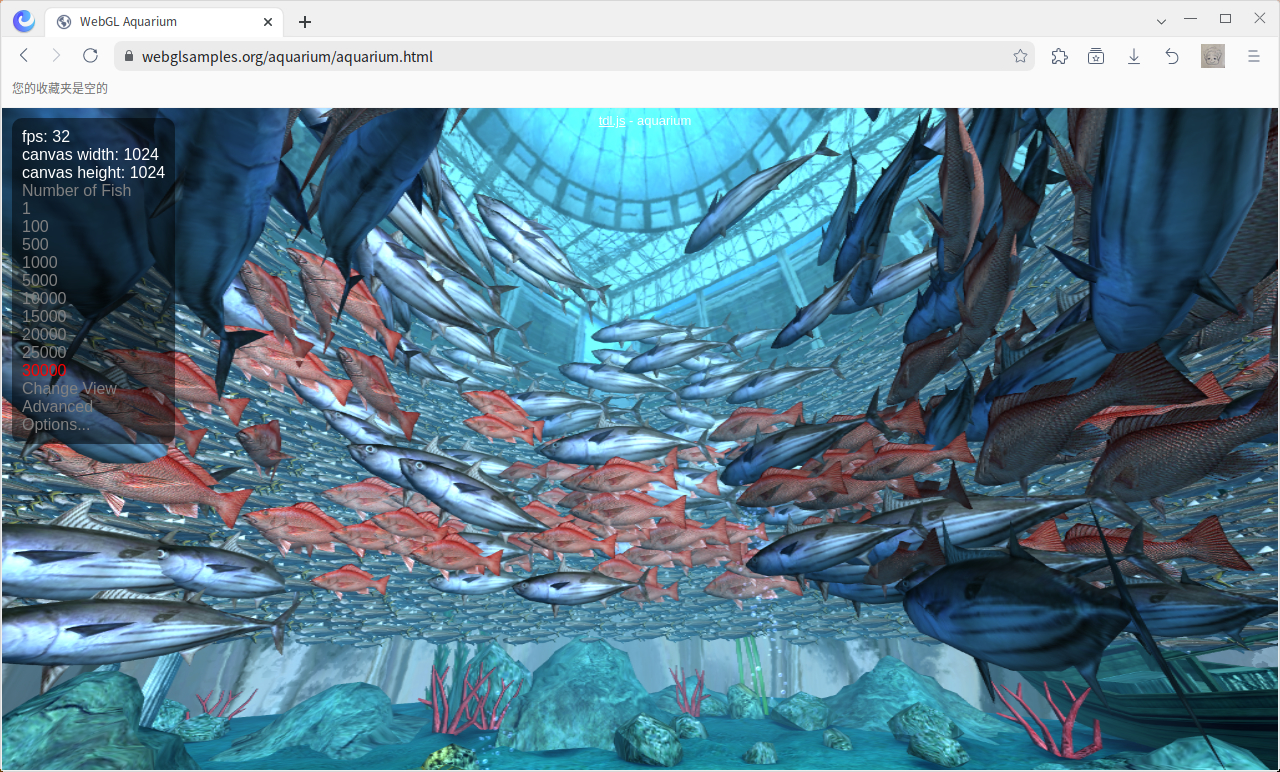
Task: Select 1000 as the number of fish
Action: (40, 262)
